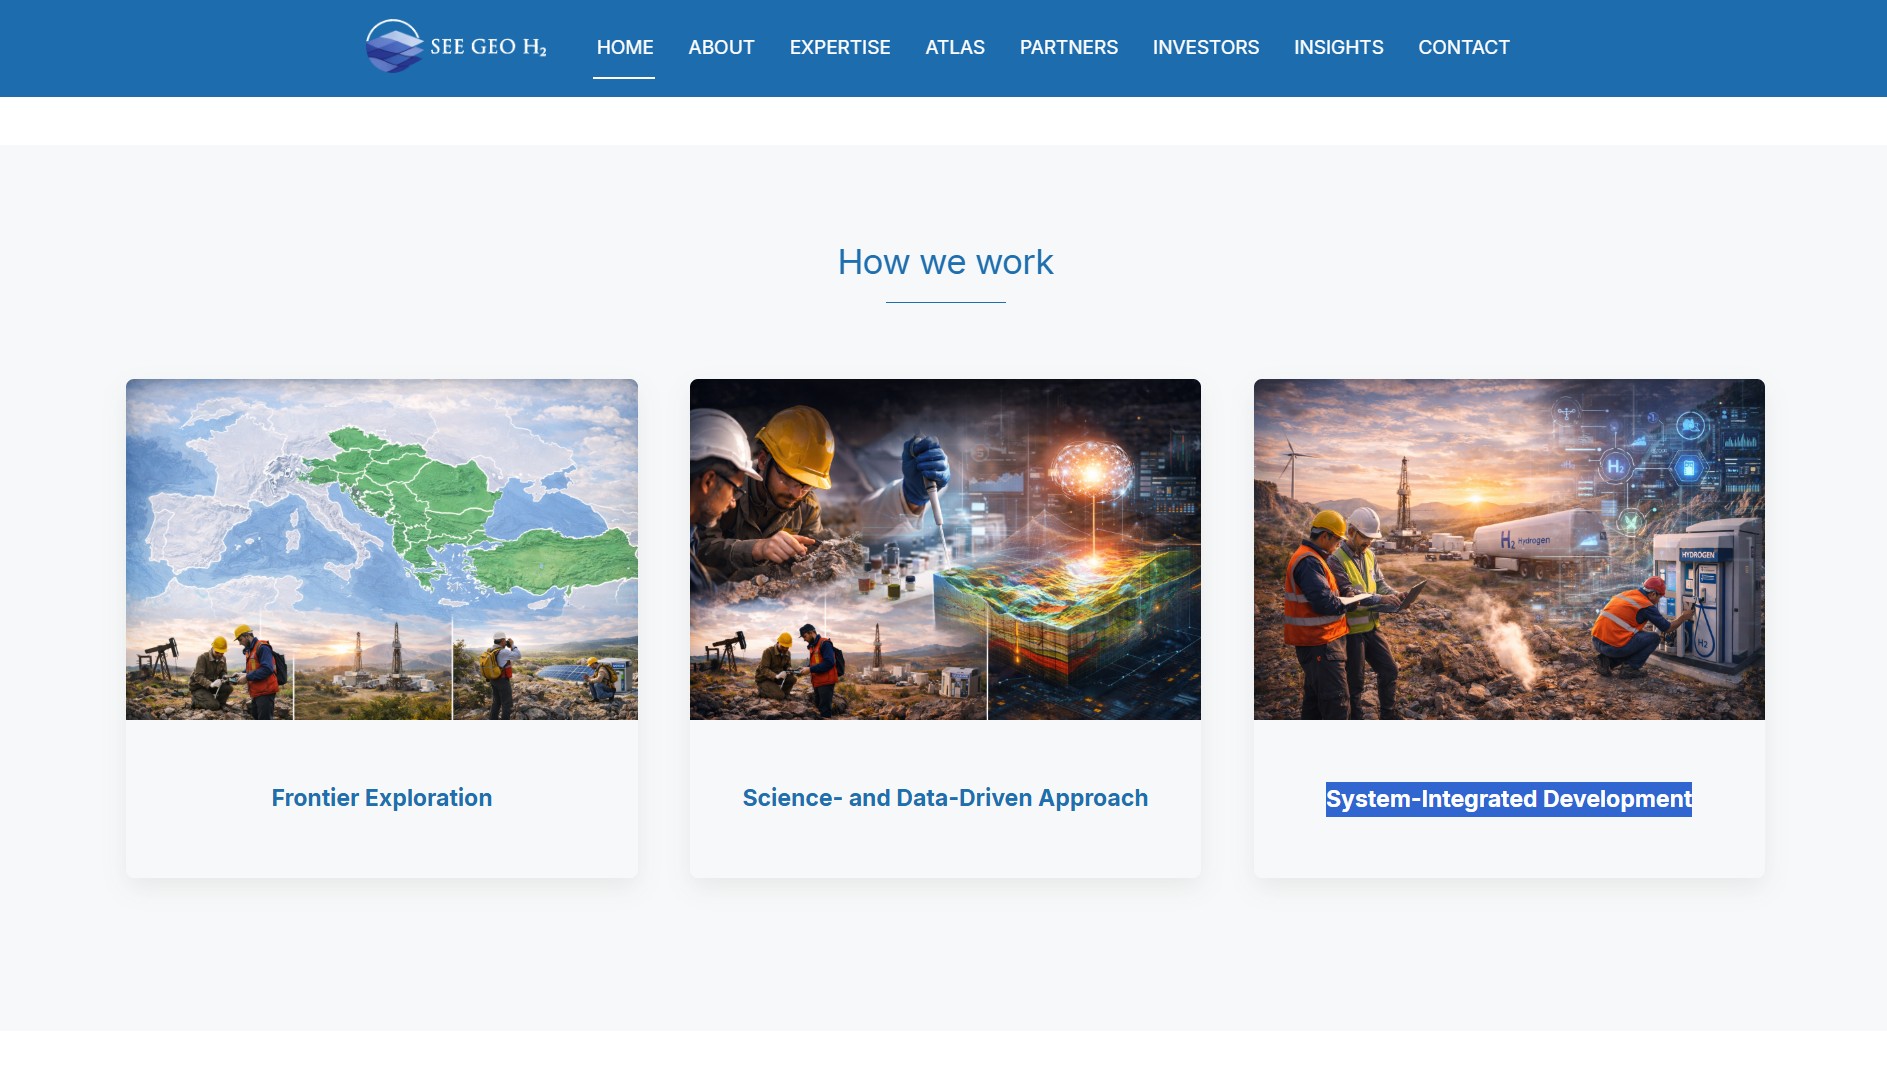Select ATLAS in the navigation bar

[x=954, y=47]
